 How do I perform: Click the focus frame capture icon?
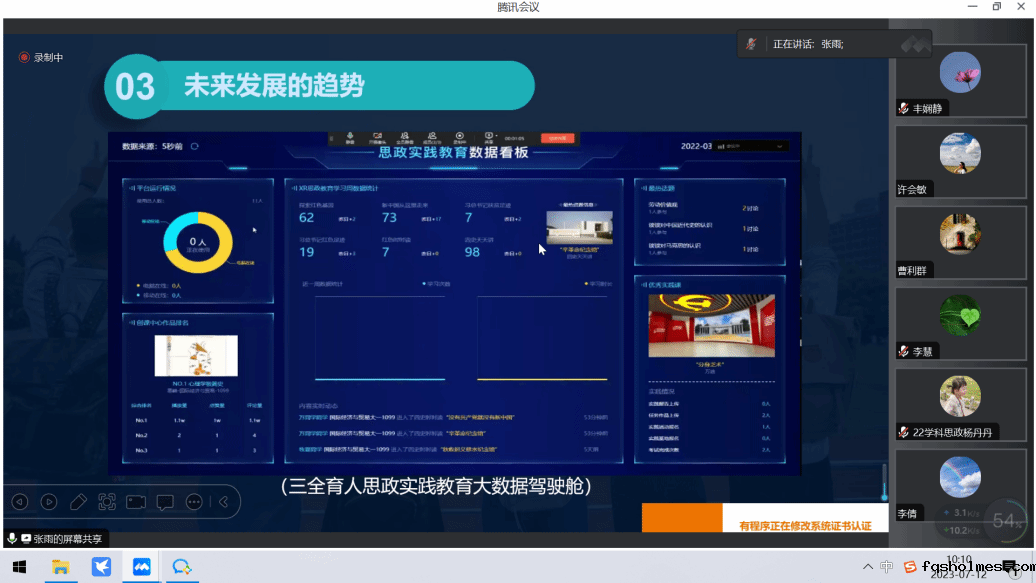coord(107,501)
